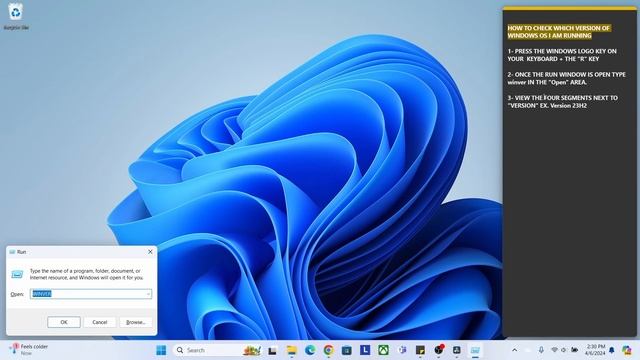The height and width of the screenshot is (360, 640).
Task: Open the clock showing 4/6/2024
Action: pos(595,350)
